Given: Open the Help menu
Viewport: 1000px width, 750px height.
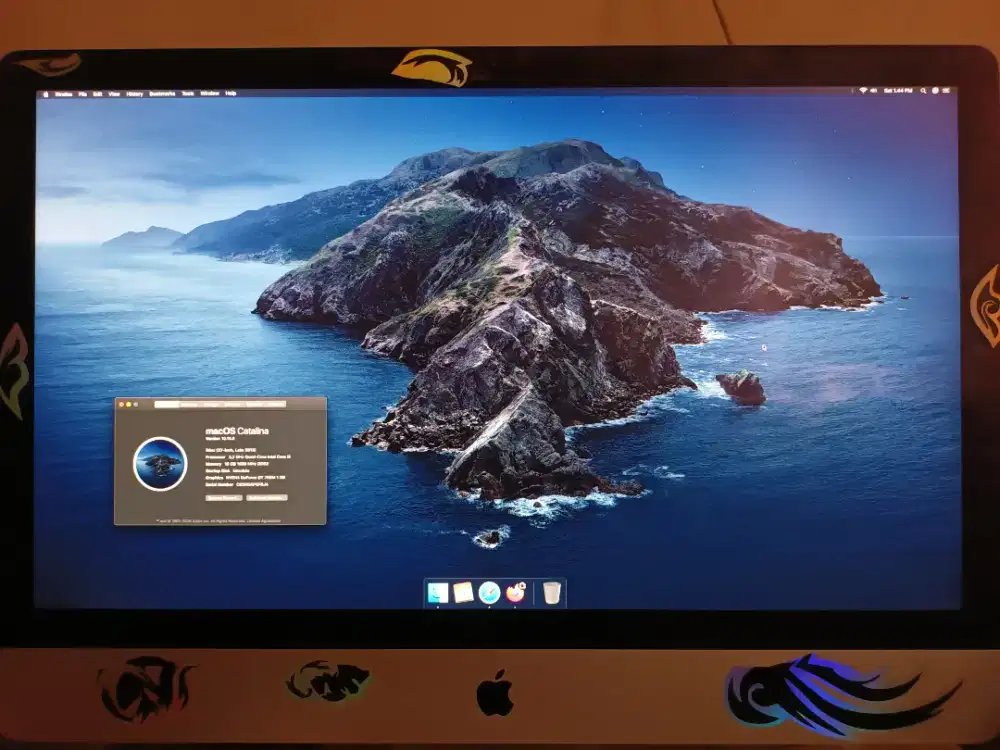Looking at the screenshot, I should pyautogui.click(x=231, y=94).
